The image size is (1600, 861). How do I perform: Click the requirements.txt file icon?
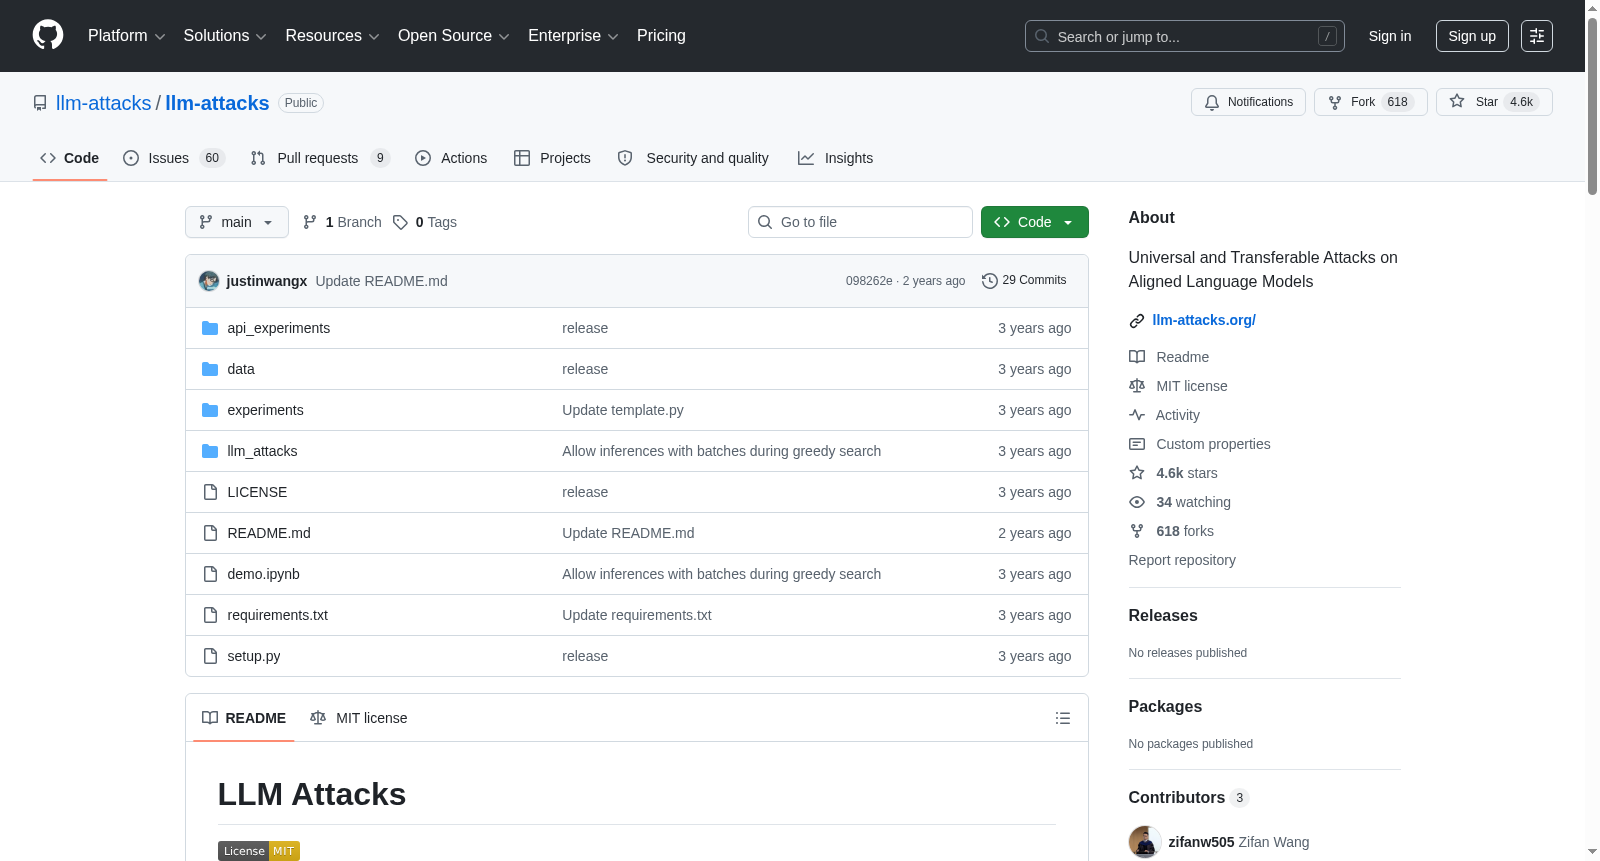pos(210,615)
